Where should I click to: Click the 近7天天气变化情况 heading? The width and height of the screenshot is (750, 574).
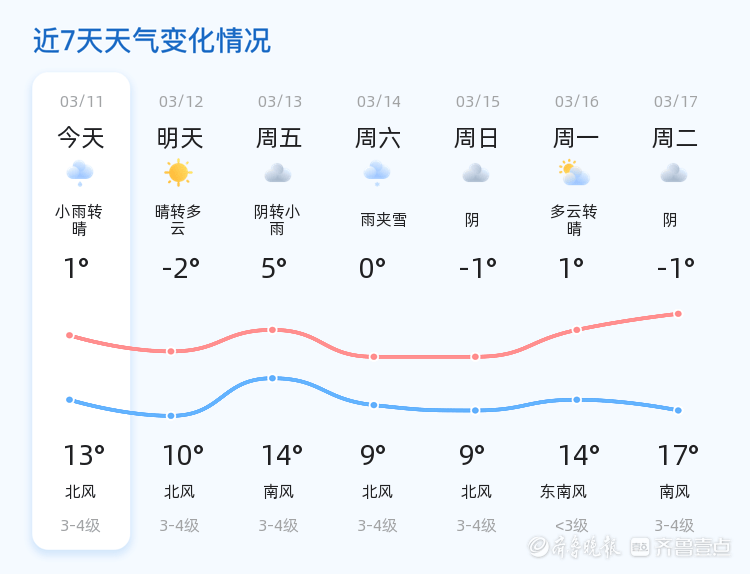pos(152,41)
